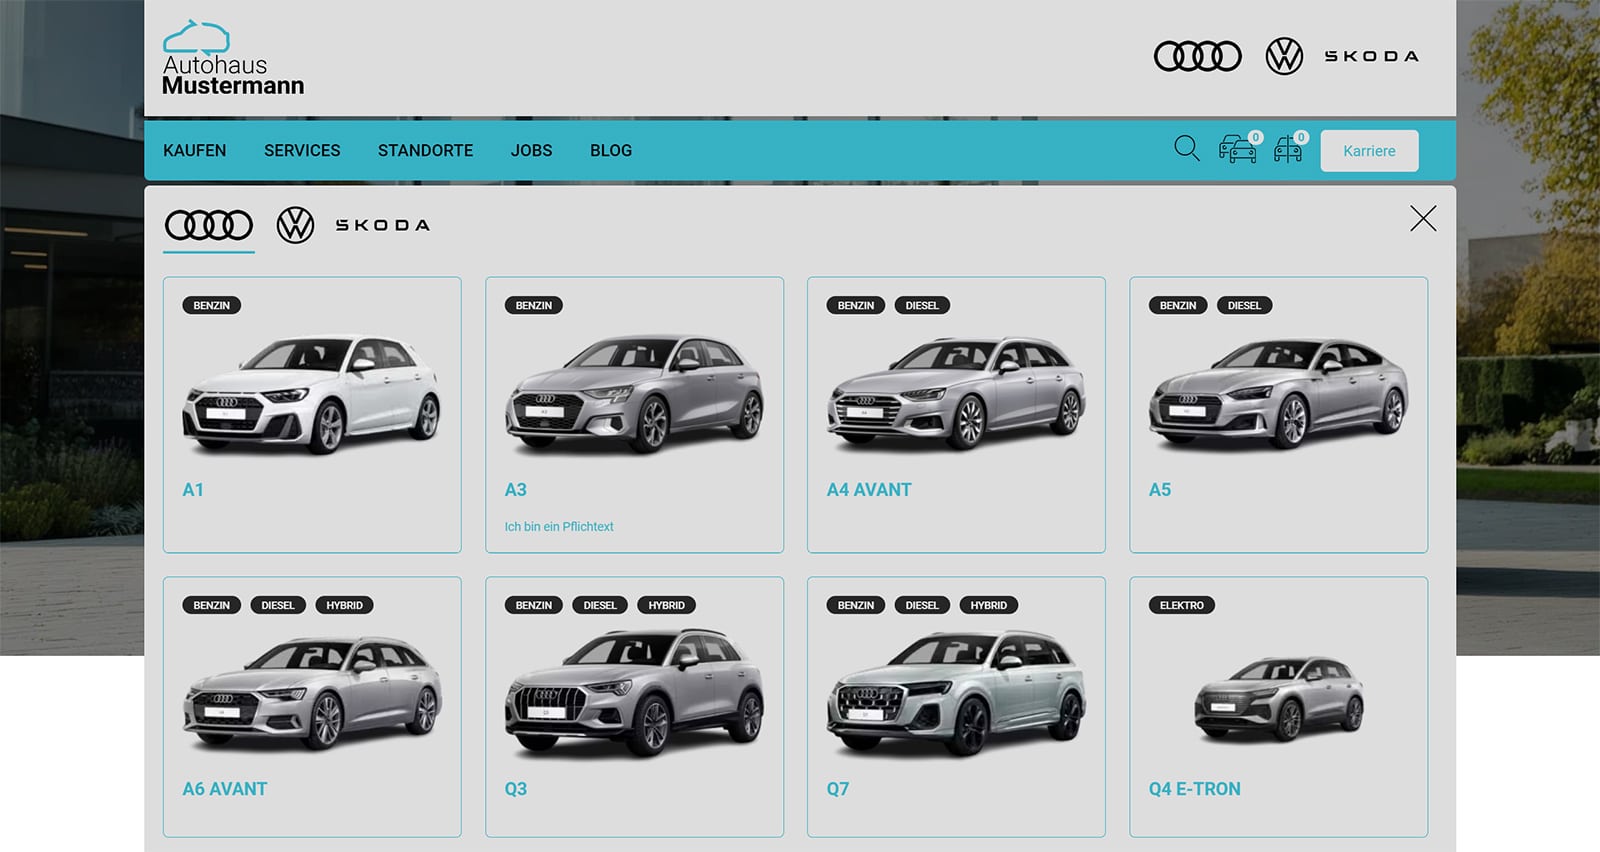The height and width of the screenshot is (852, 1600).
Task: Open the A6 AVANT model link
Action: (x=225, y=789)
